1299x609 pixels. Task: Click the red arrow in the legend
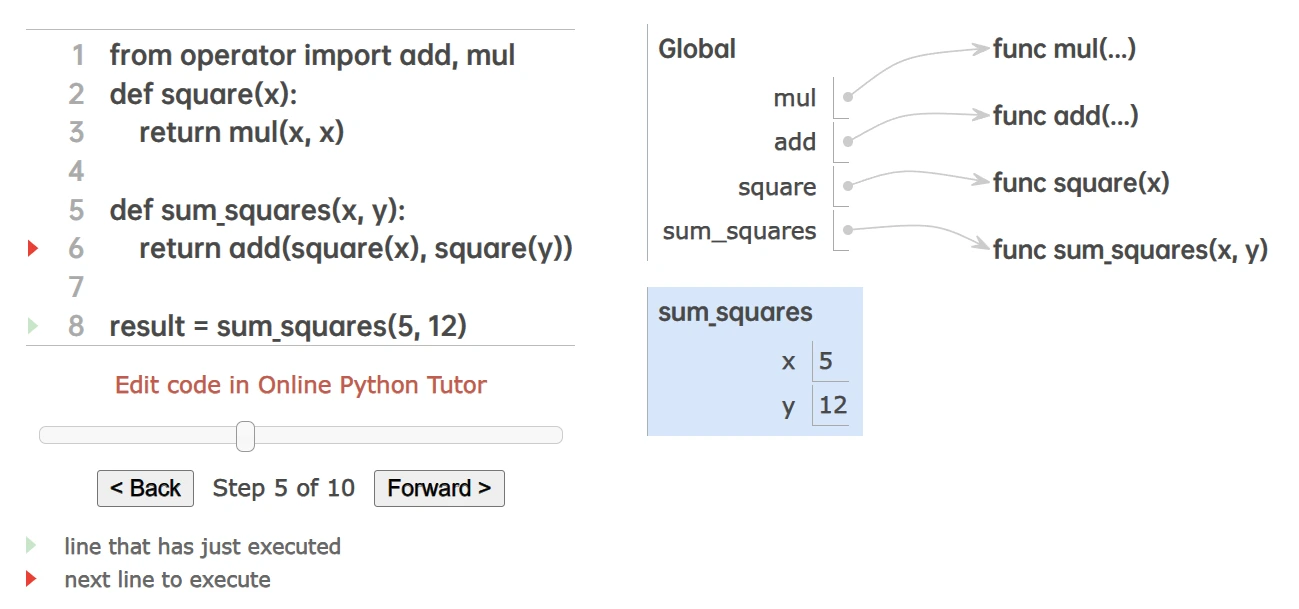[x=31, y=579]
